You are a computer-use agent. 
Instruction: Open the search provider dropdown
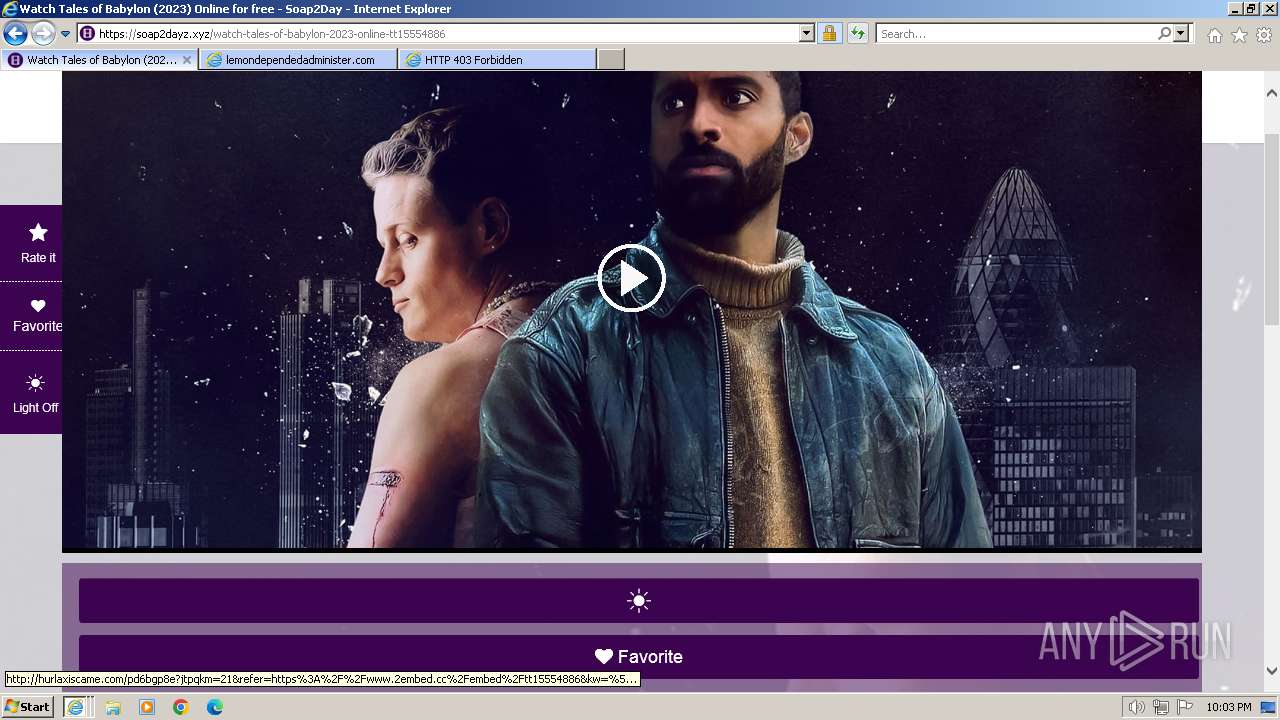point(1181,33)
